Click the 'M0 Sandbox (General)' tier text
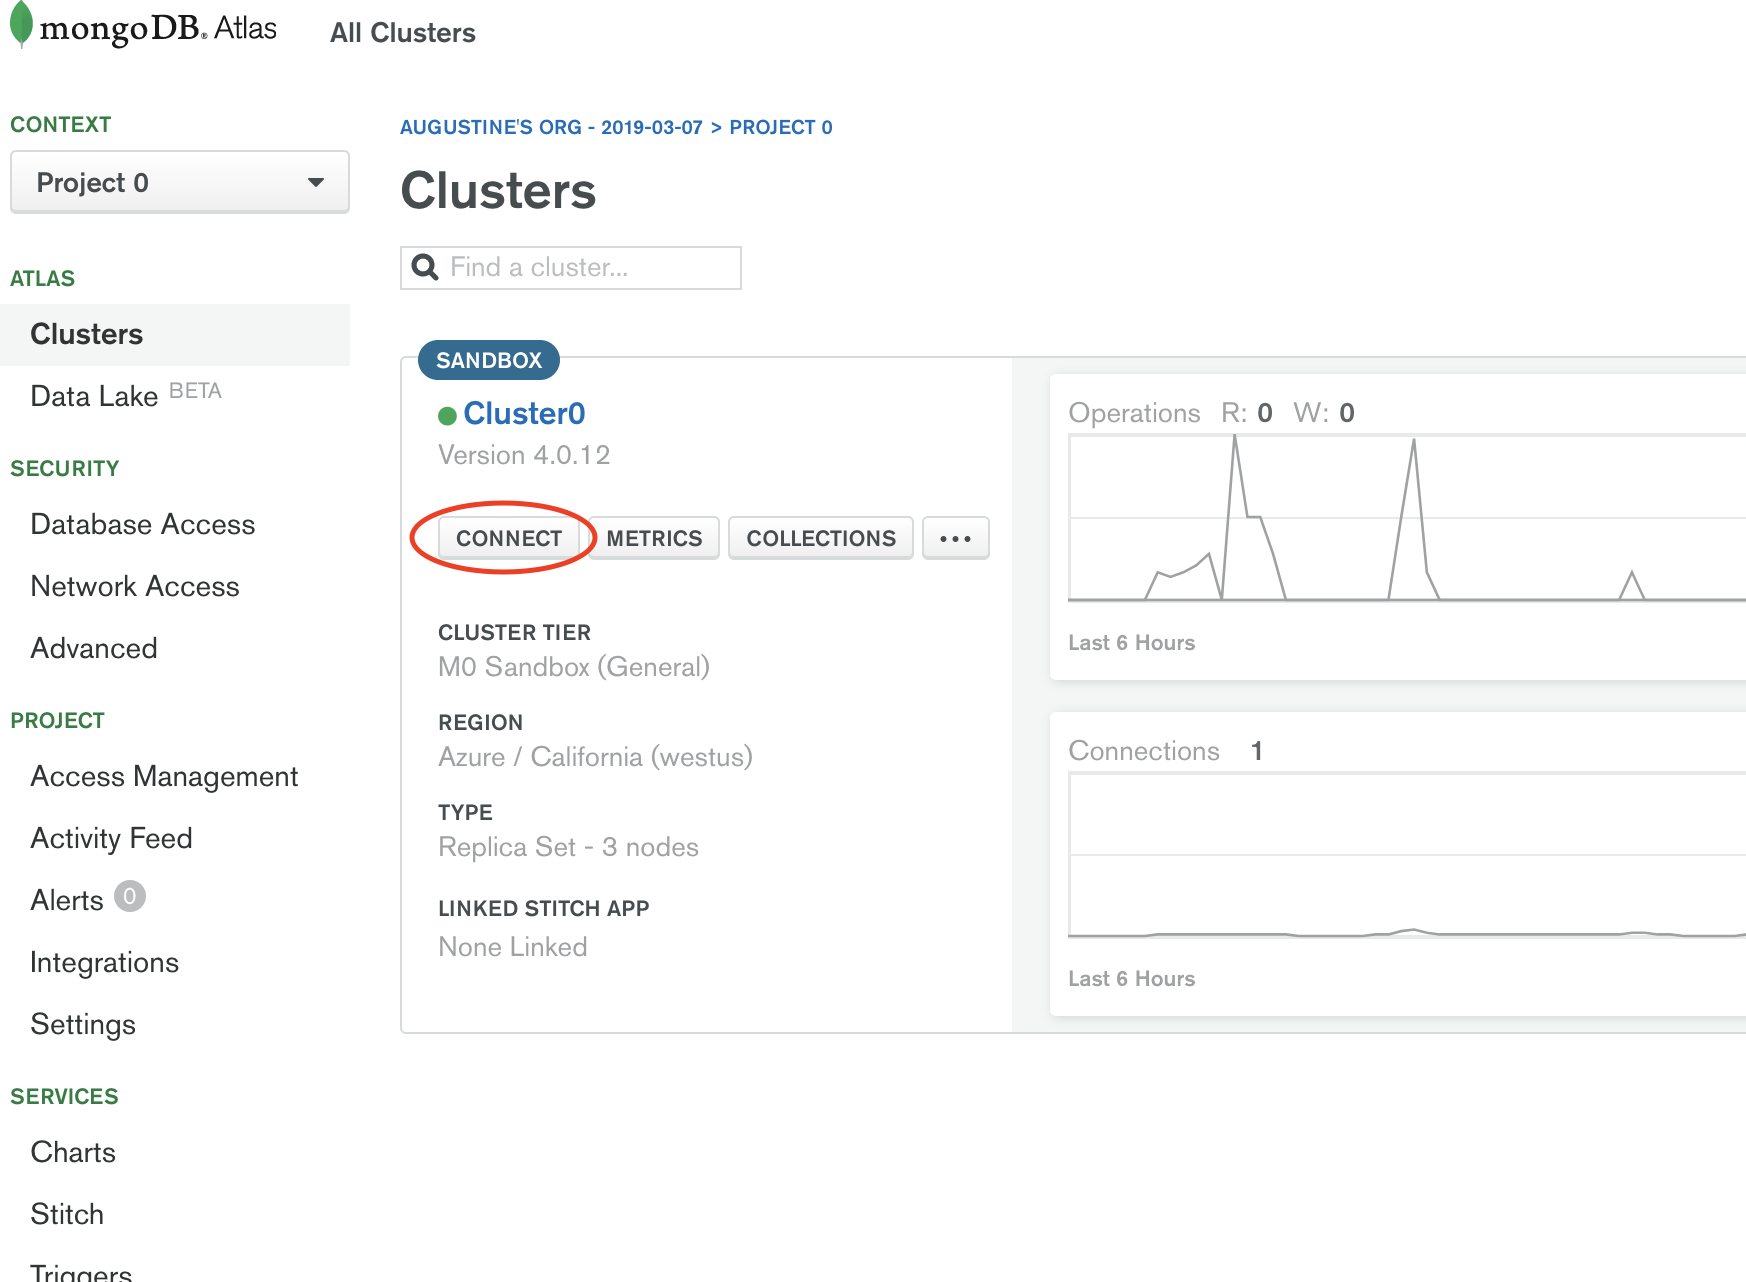The image size is (1746, 1282). click(x=574, y=667)
